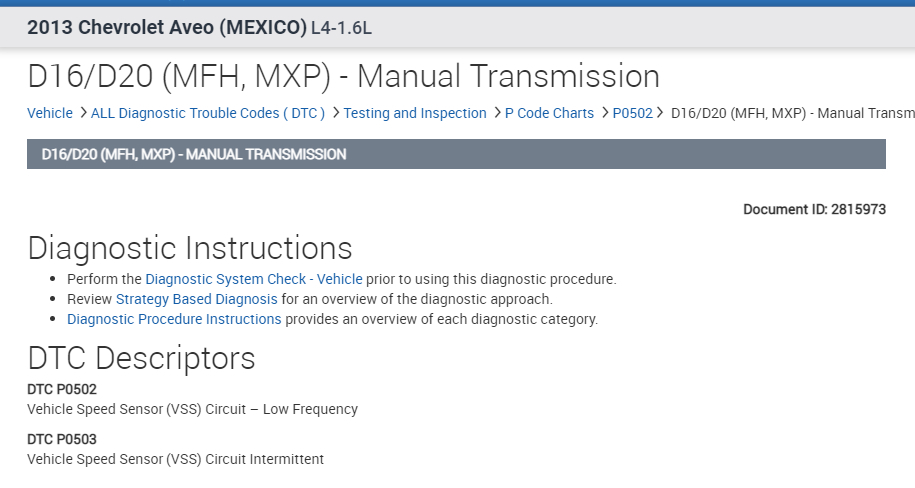Click the L4-1.6L engine label

click(x=341, y=28)
